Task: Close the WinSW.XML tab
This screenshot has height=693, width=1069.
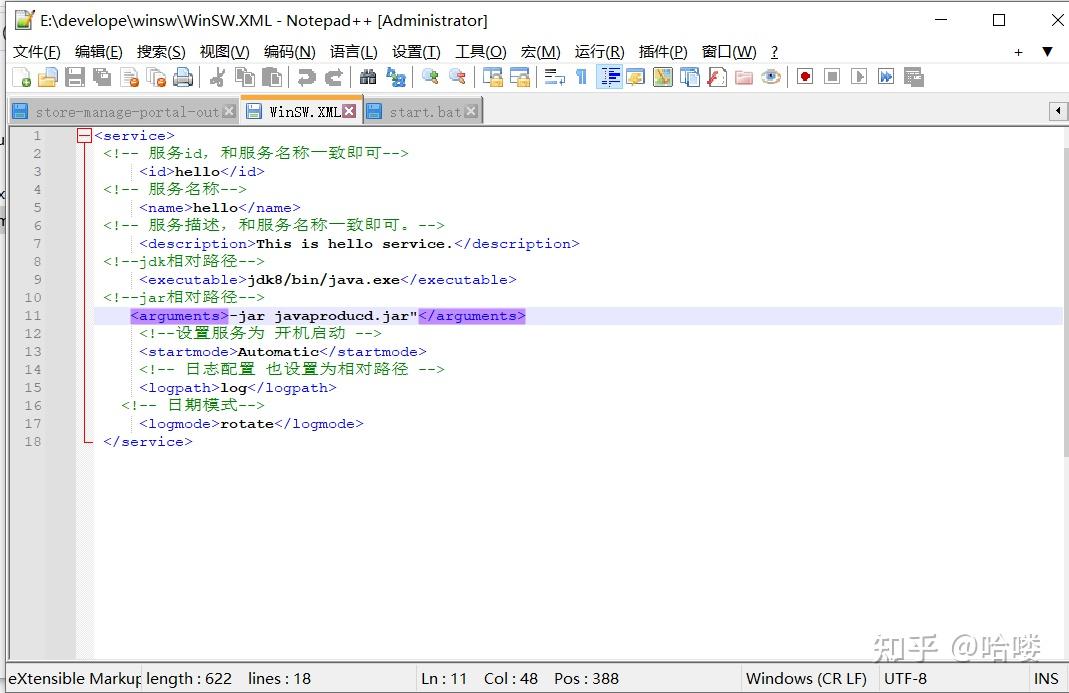Action: tap(349, 111)
